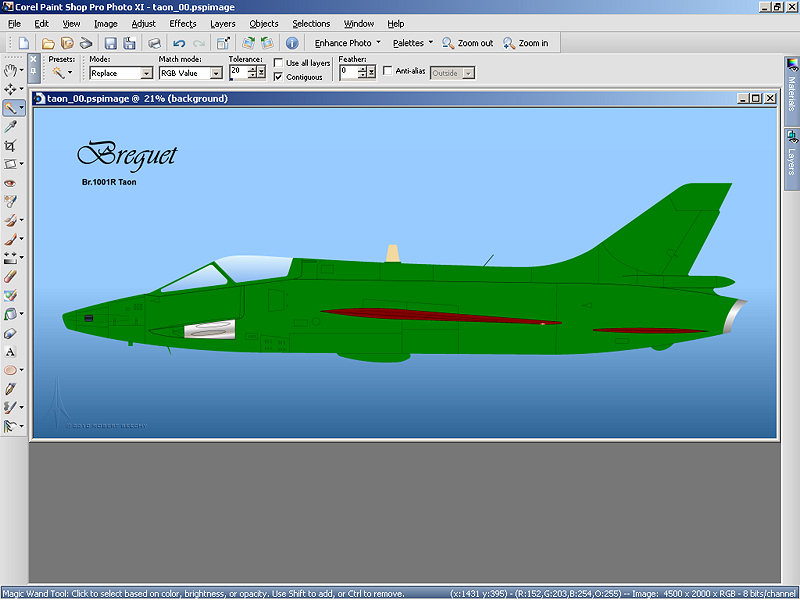Uncheck the Contiguous checkbox

coord(279,77)
